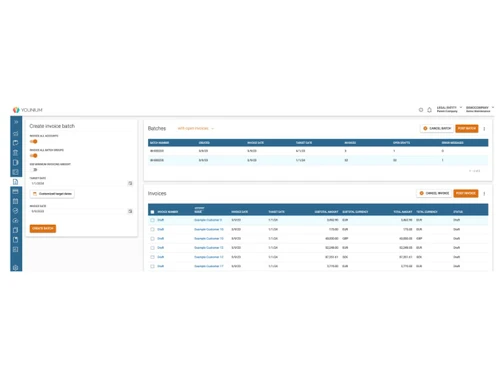Check the box for Example Customer 9 invoice
The height and width of the screenshot is (375, 500).
point(152,220)
